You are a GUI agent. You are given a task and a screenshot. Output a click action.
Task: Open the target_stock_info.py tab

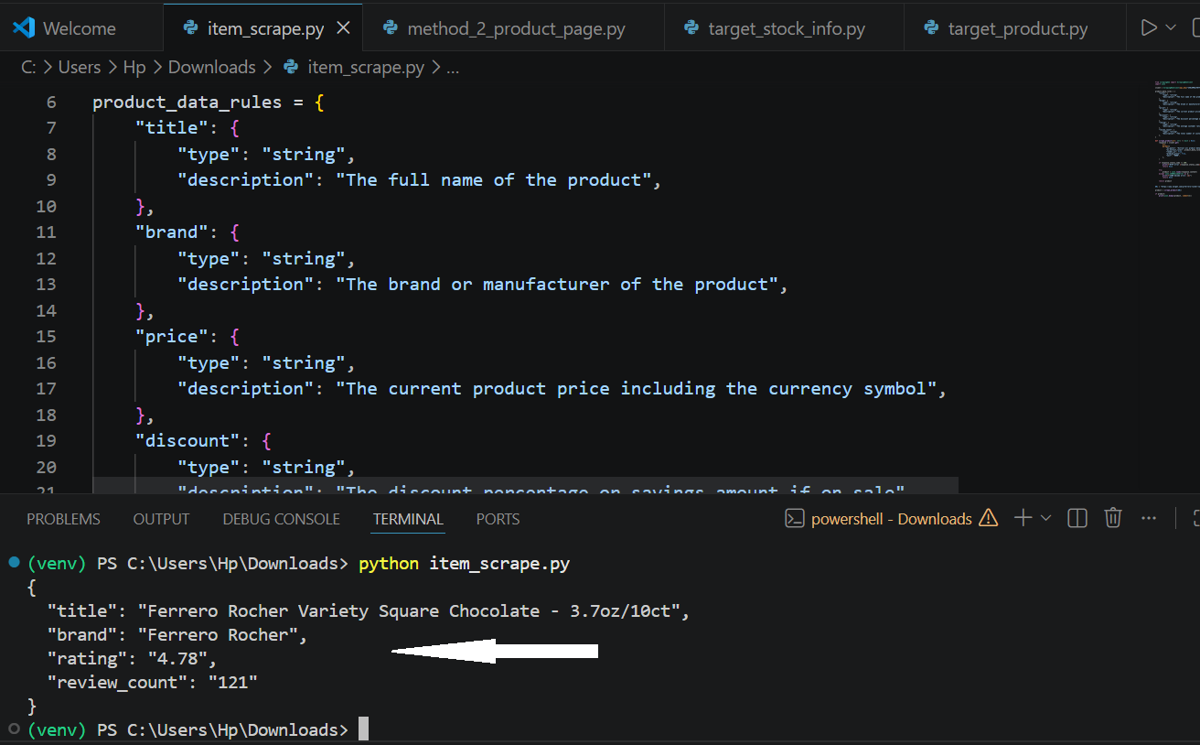[x=784, y=29]
